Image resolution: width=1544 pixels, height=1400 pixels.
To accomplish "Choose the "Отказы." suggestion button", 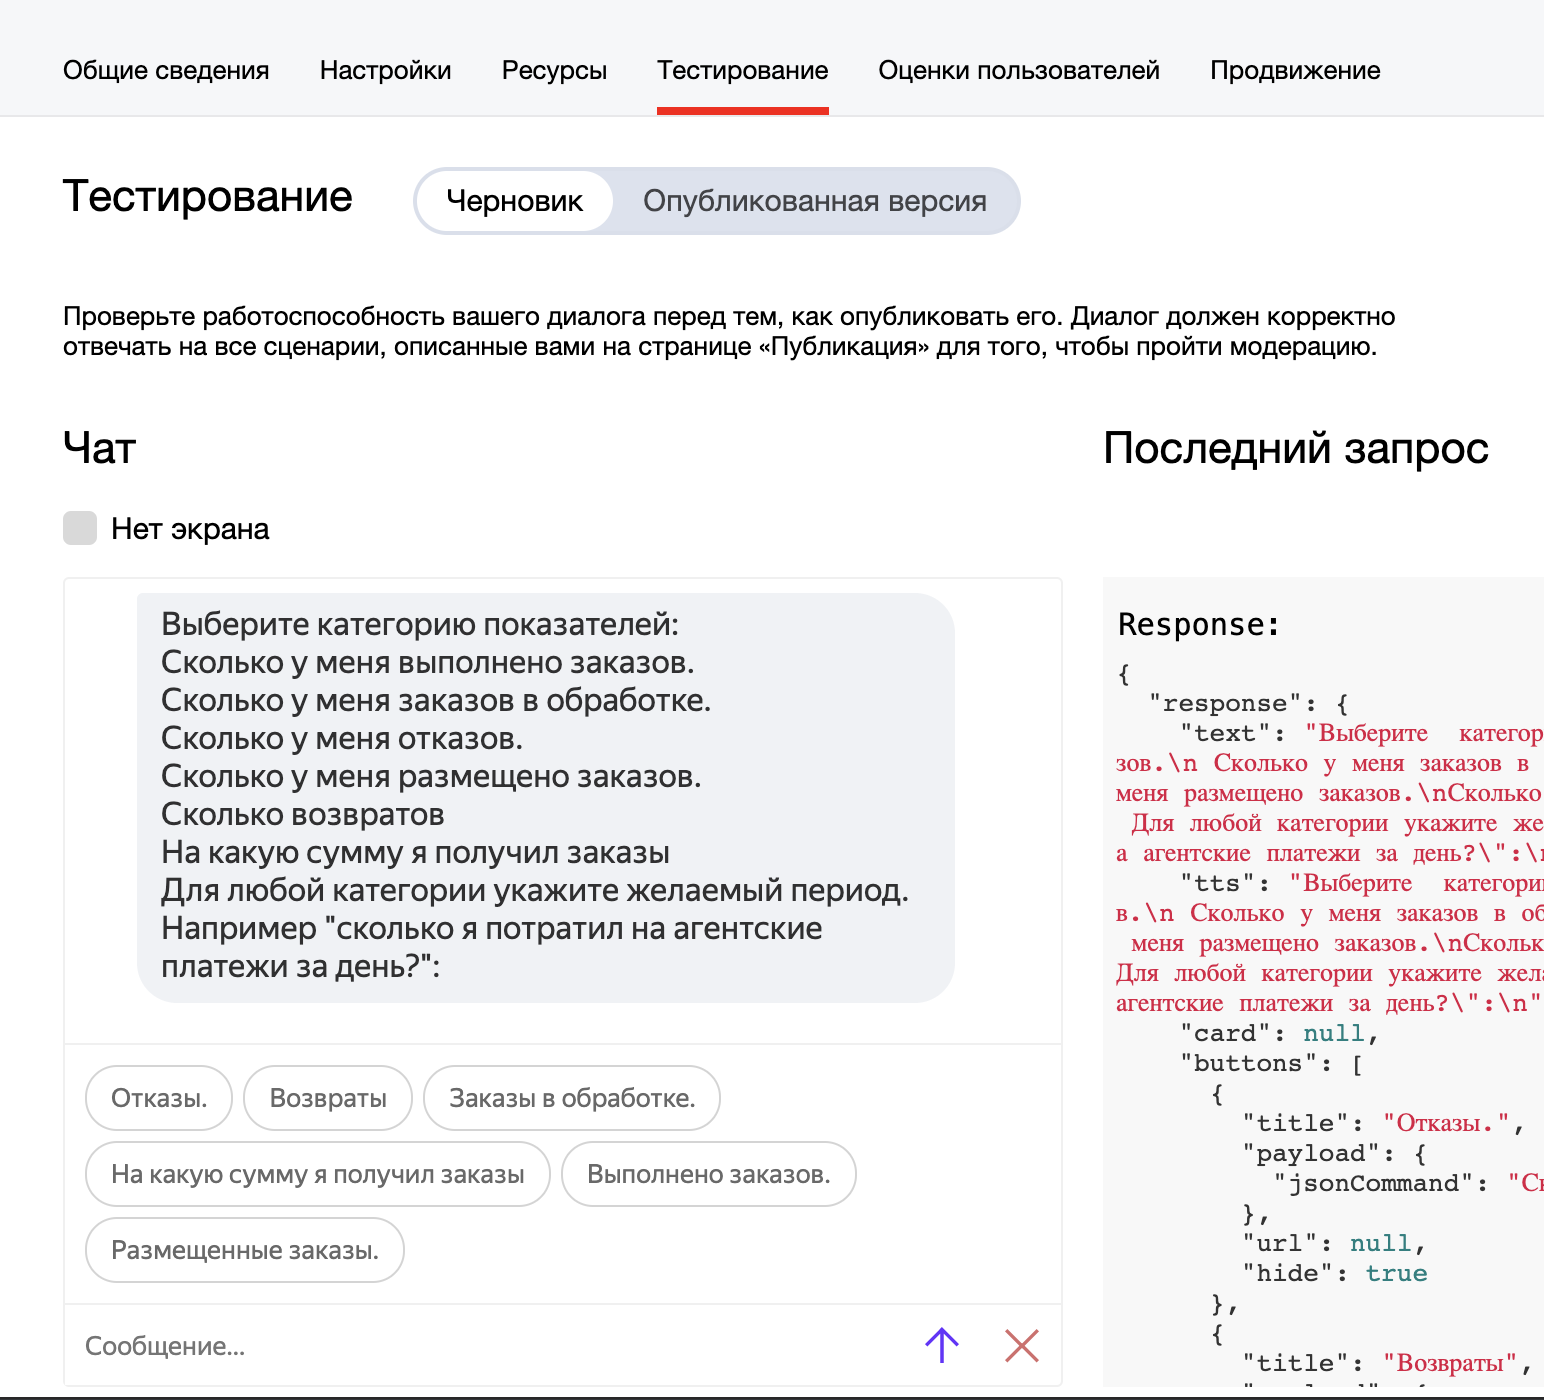I will point(159,1098).
